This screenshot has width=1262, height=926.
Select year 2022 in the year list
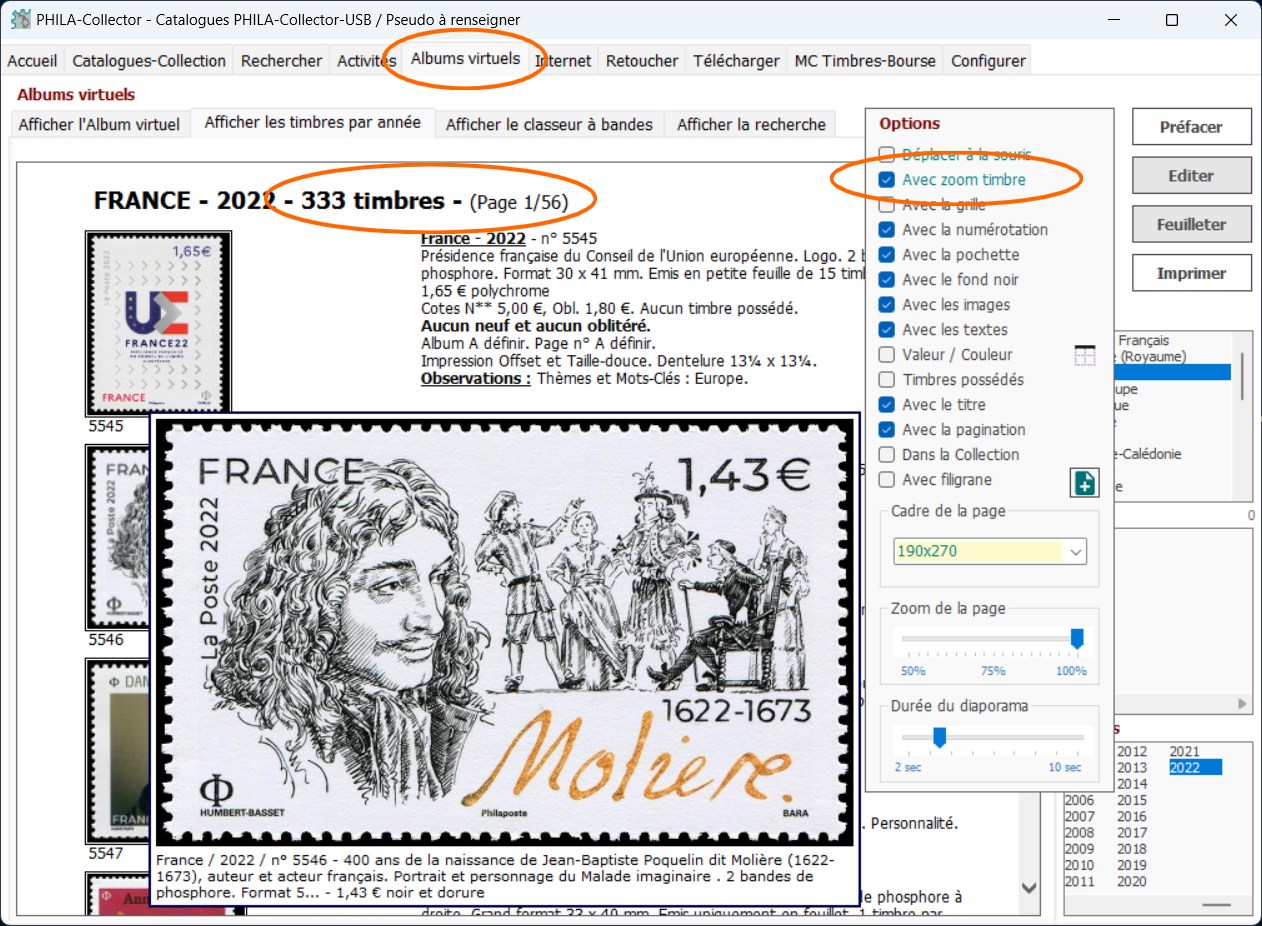(1195, 767)
